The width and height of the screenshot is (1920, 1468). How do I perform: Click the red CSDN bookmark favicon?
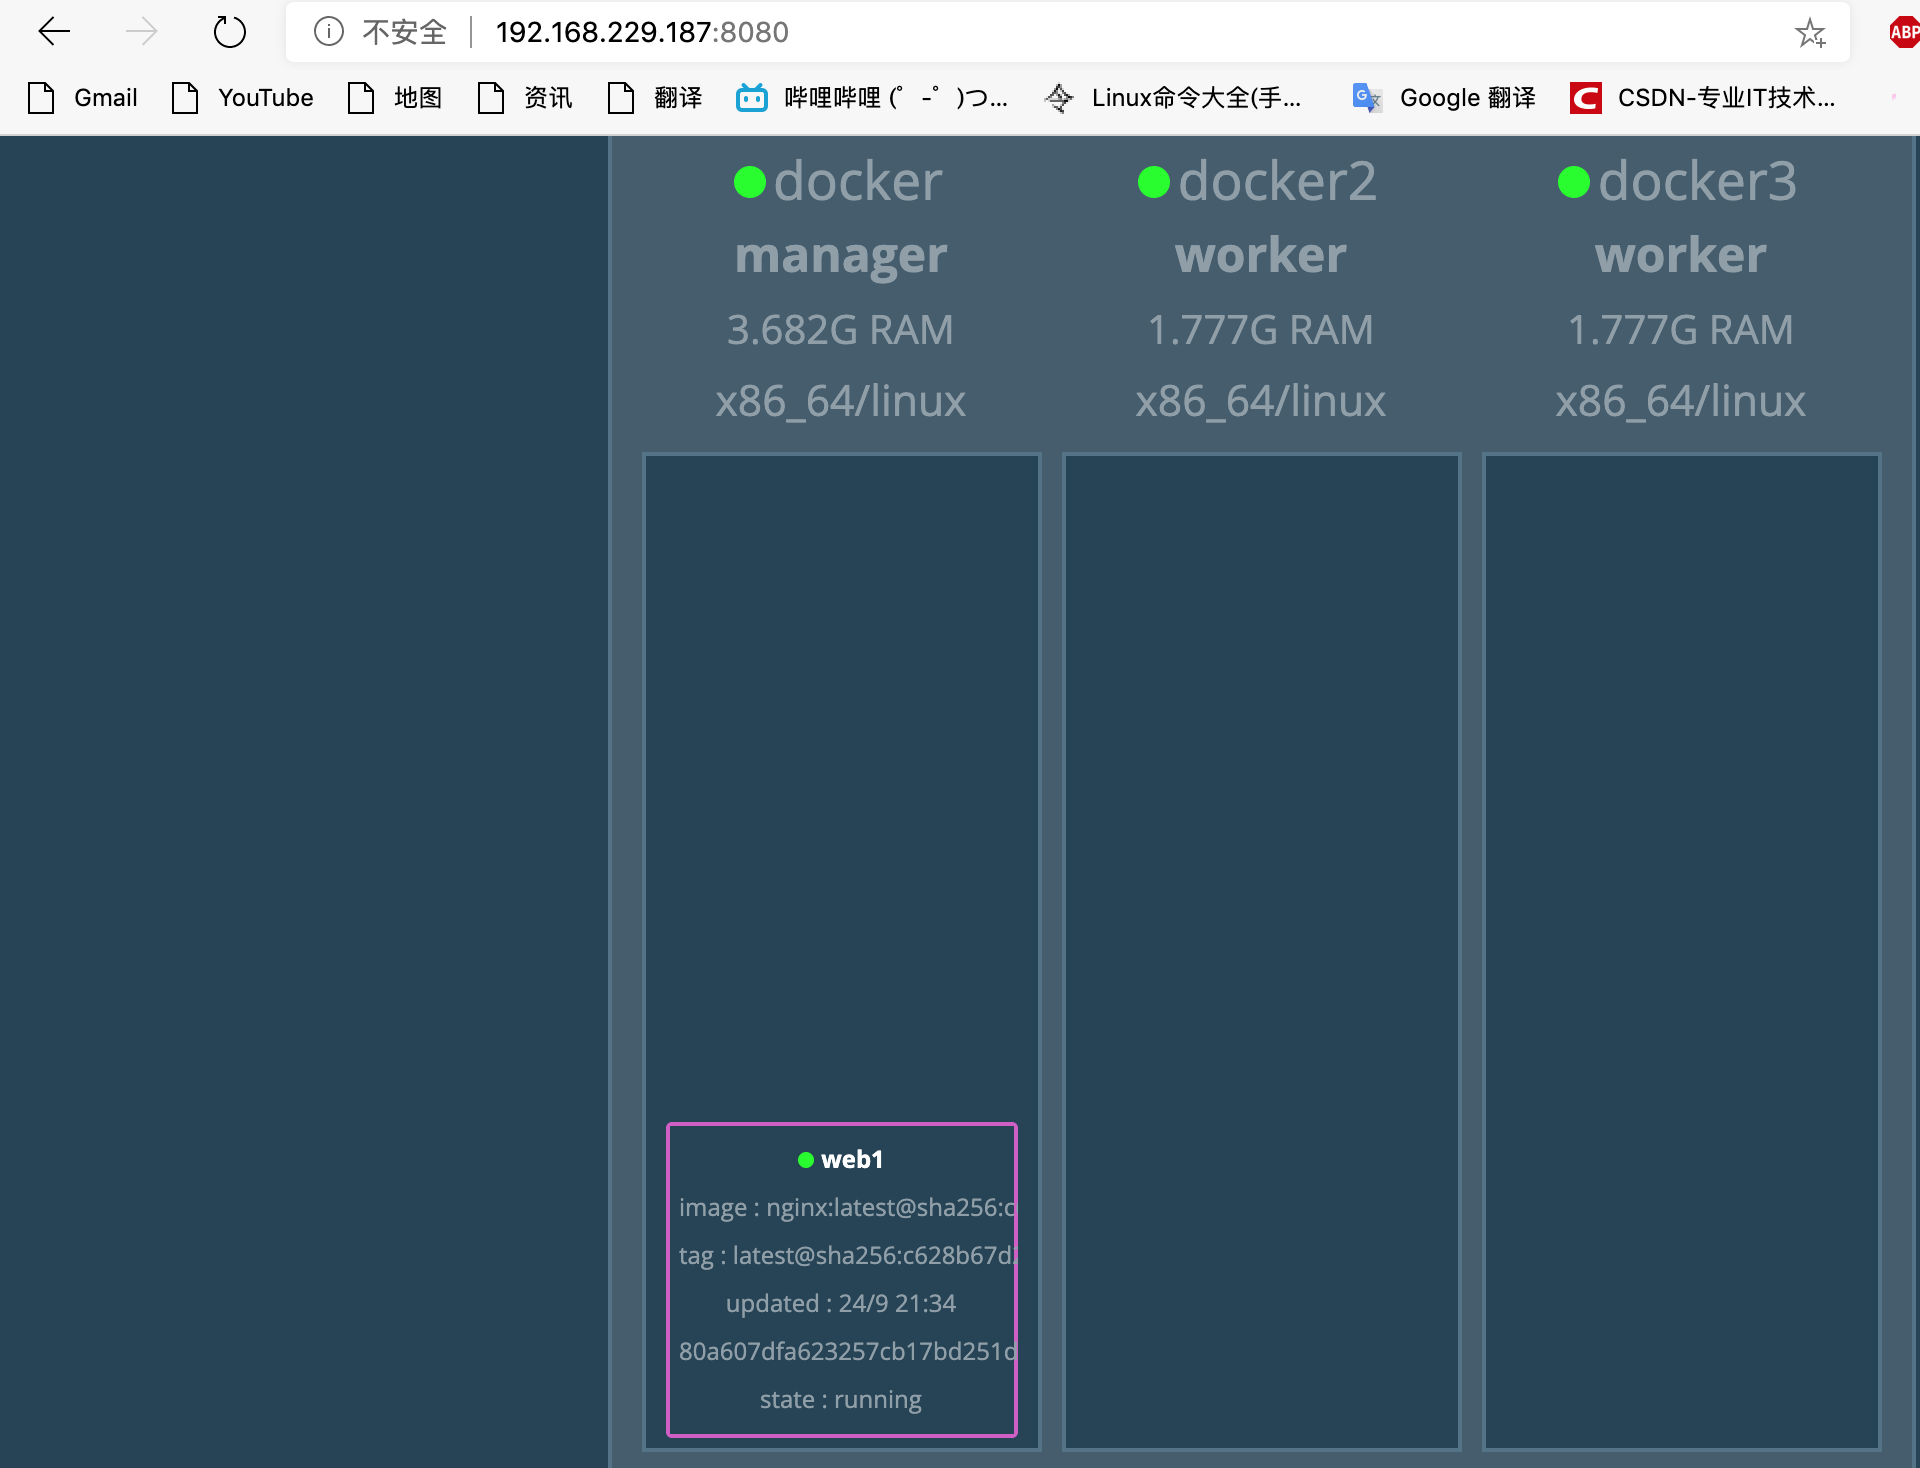1585,98
